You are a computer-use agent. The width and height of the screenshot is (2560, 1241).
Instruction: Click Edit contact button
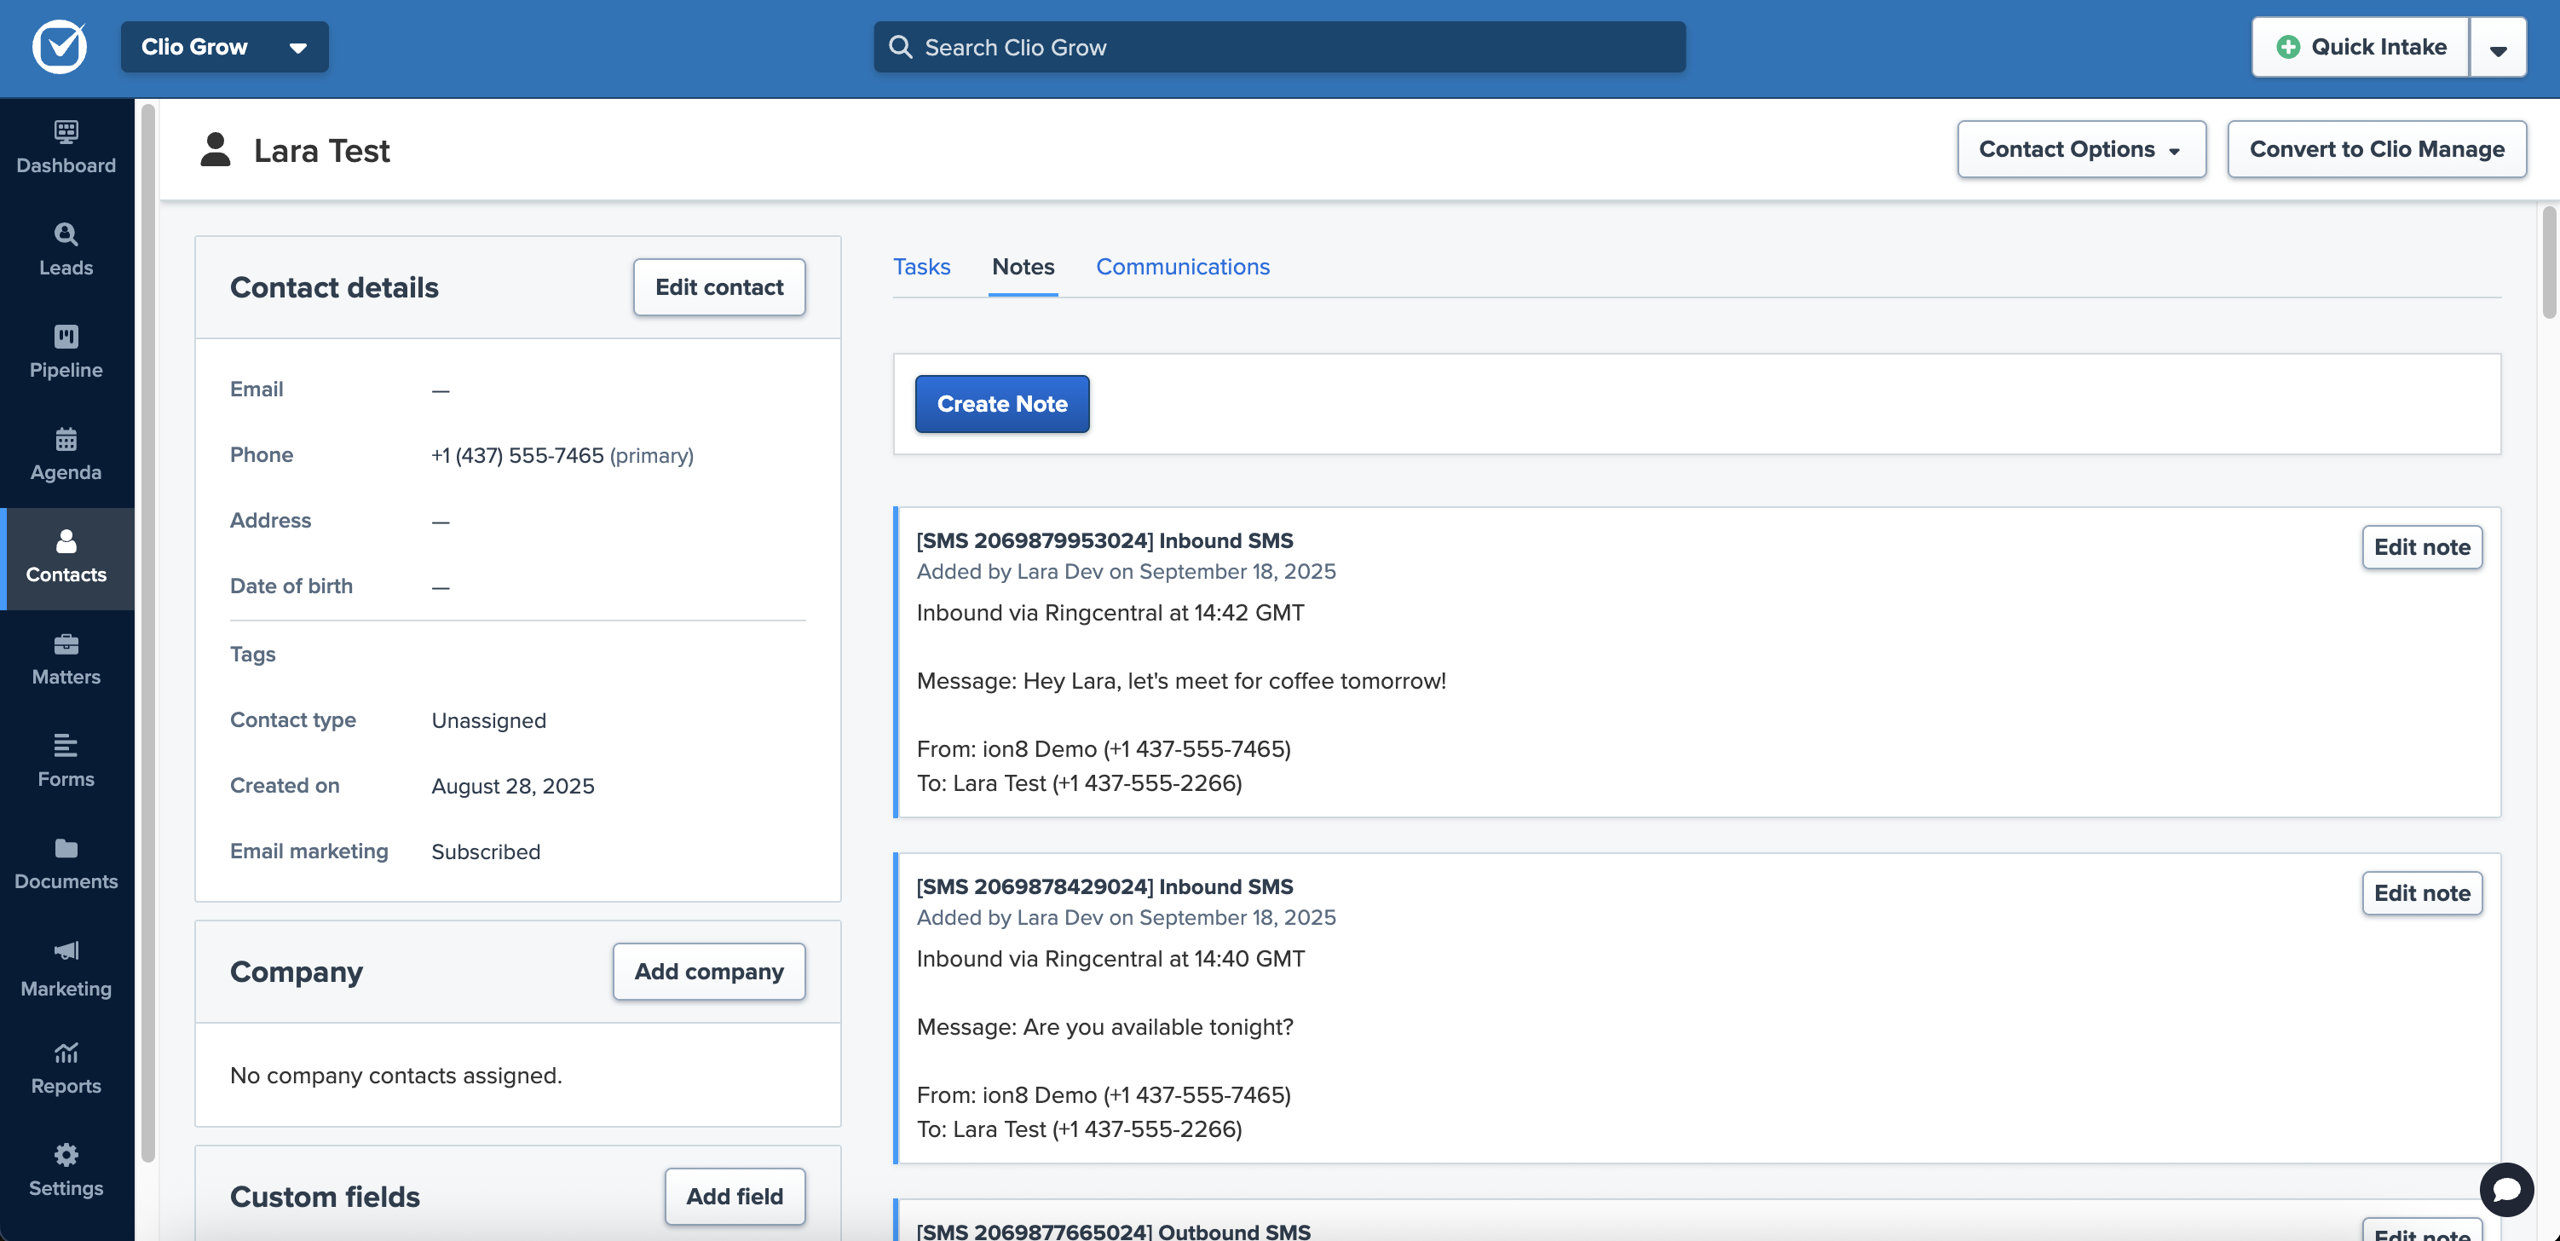tap(718, 287)
